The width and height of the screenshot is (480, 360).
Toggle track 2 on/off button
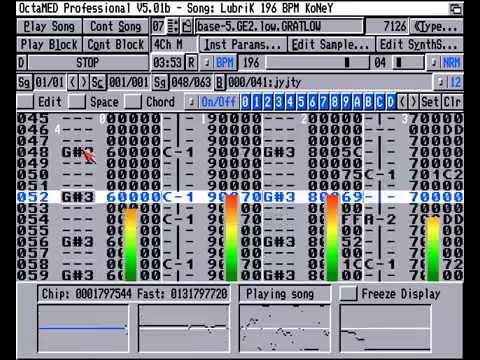268,102
